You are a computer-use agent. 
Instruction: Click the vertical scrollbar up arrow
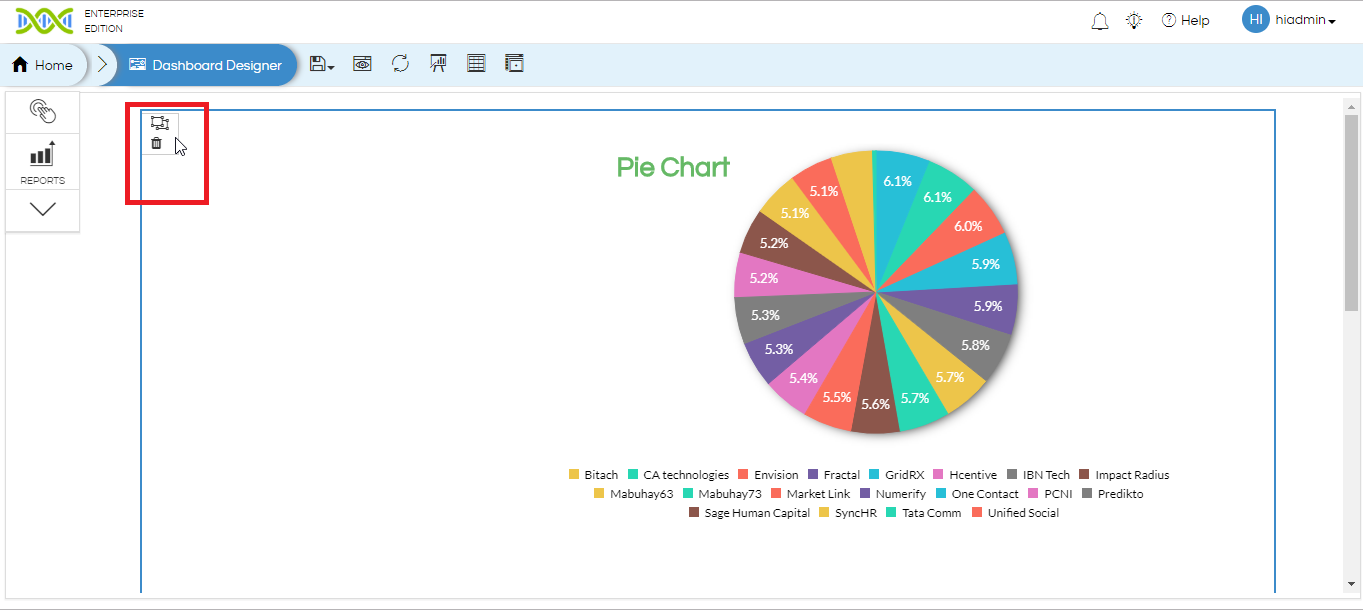pos(1351,105)
